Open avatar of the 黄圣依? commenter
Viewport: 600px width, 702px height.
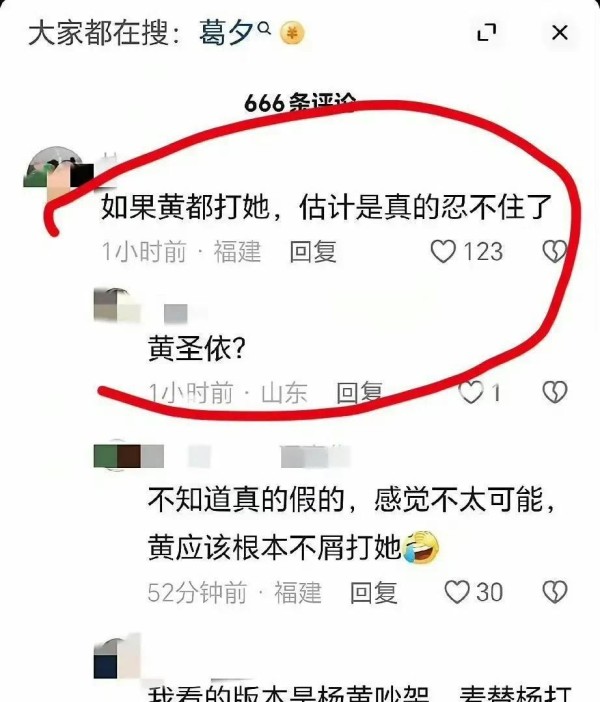(117, 305)
